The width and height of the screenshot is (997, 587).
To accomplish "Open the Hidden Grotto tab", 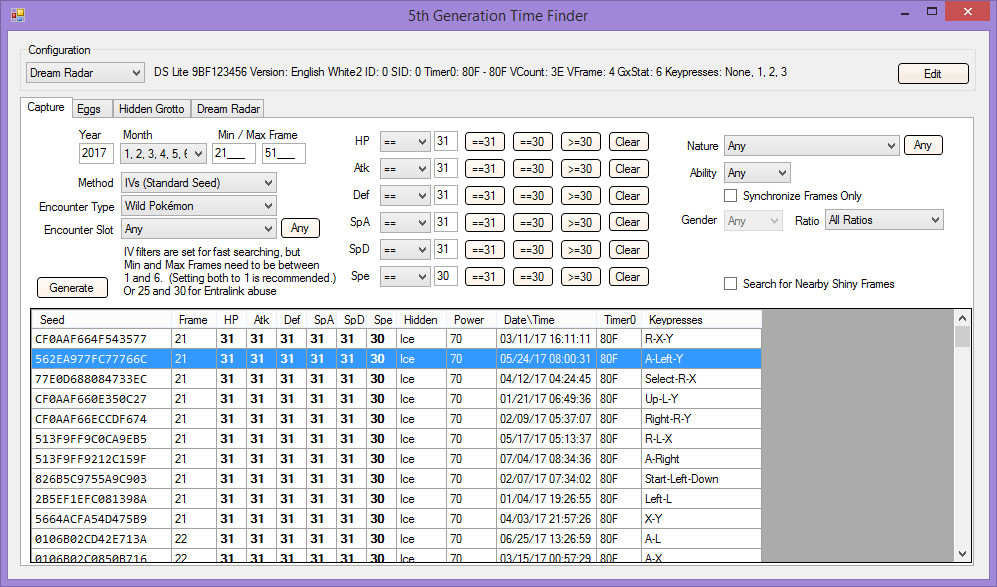I will 151,109.
